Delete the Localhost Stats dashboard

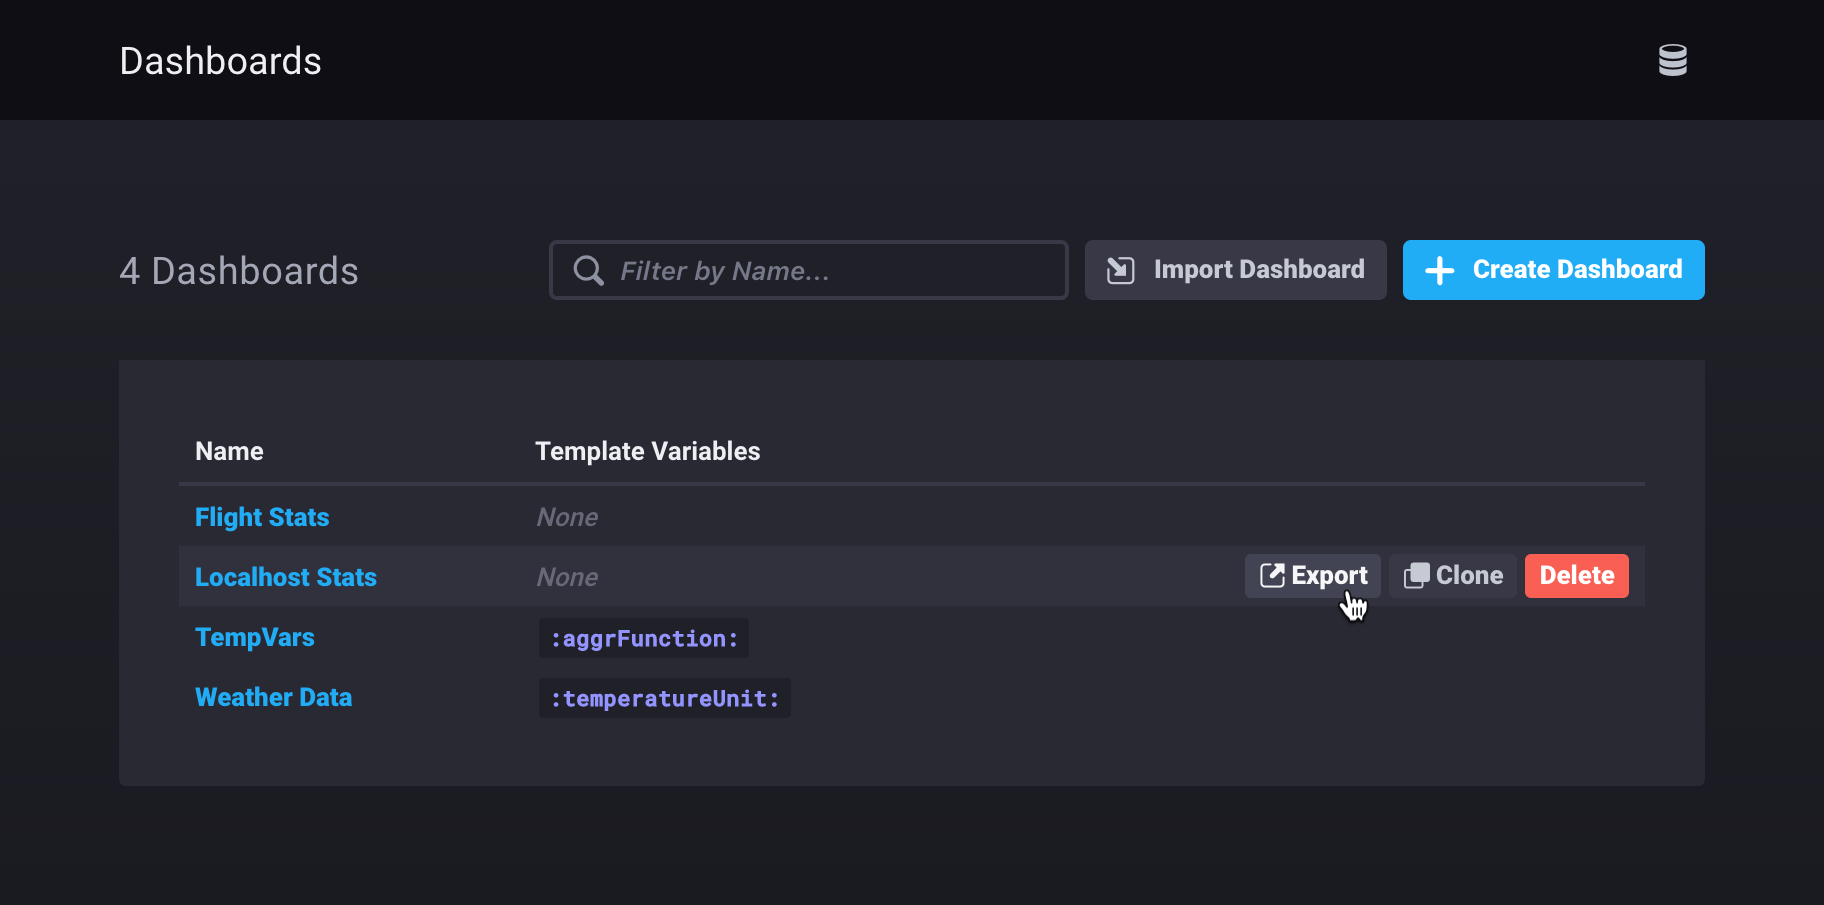pyautogui.click(x=1576, y=575)
